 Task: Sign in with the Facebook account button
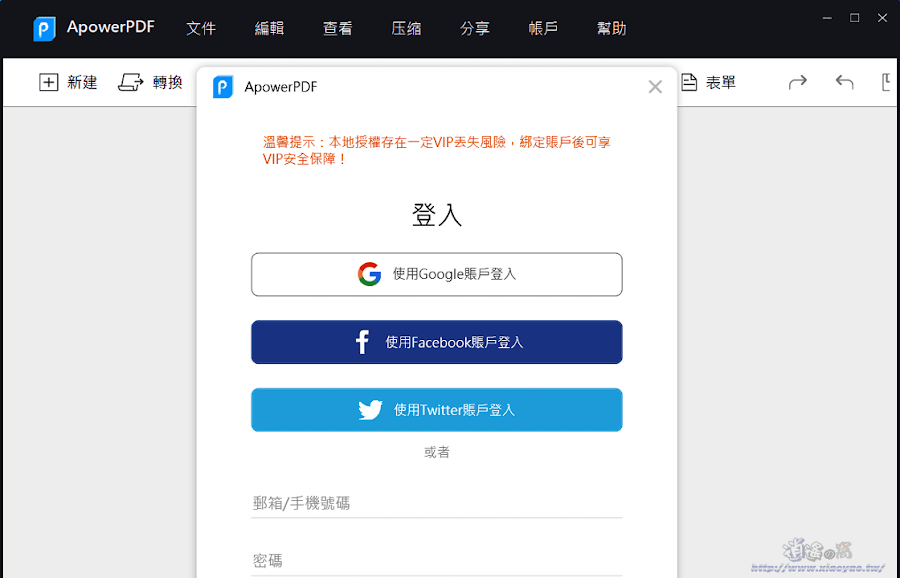(436, 341)
